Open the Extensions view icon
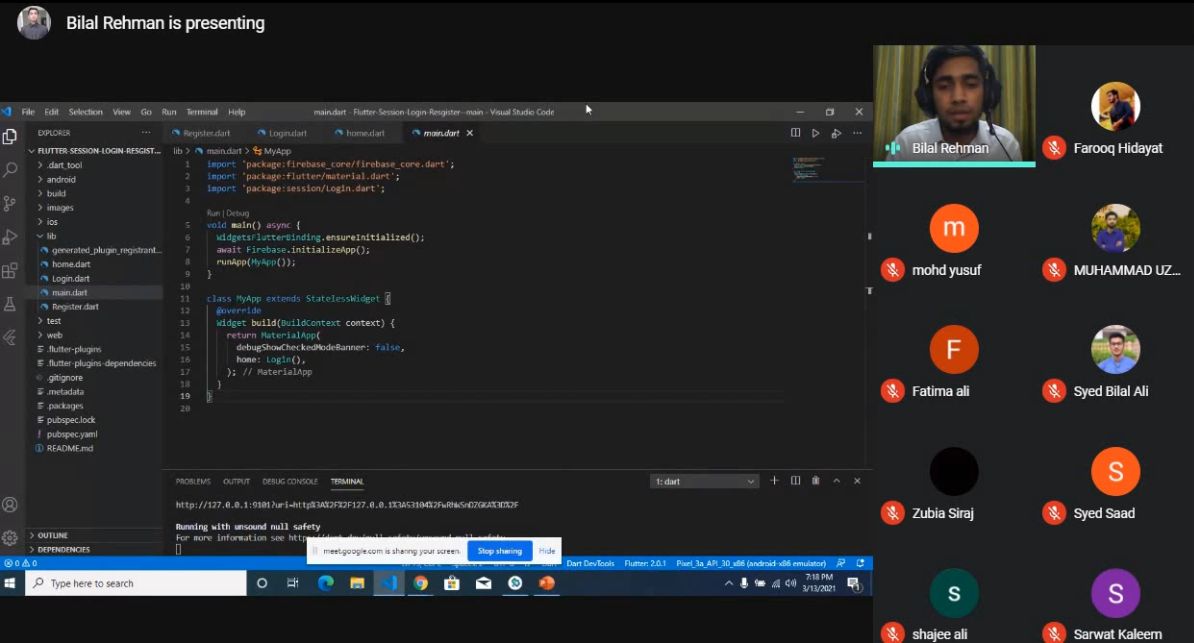Image resolution: width=1194 pixels, height=643 pixels. tap(10, 271)
